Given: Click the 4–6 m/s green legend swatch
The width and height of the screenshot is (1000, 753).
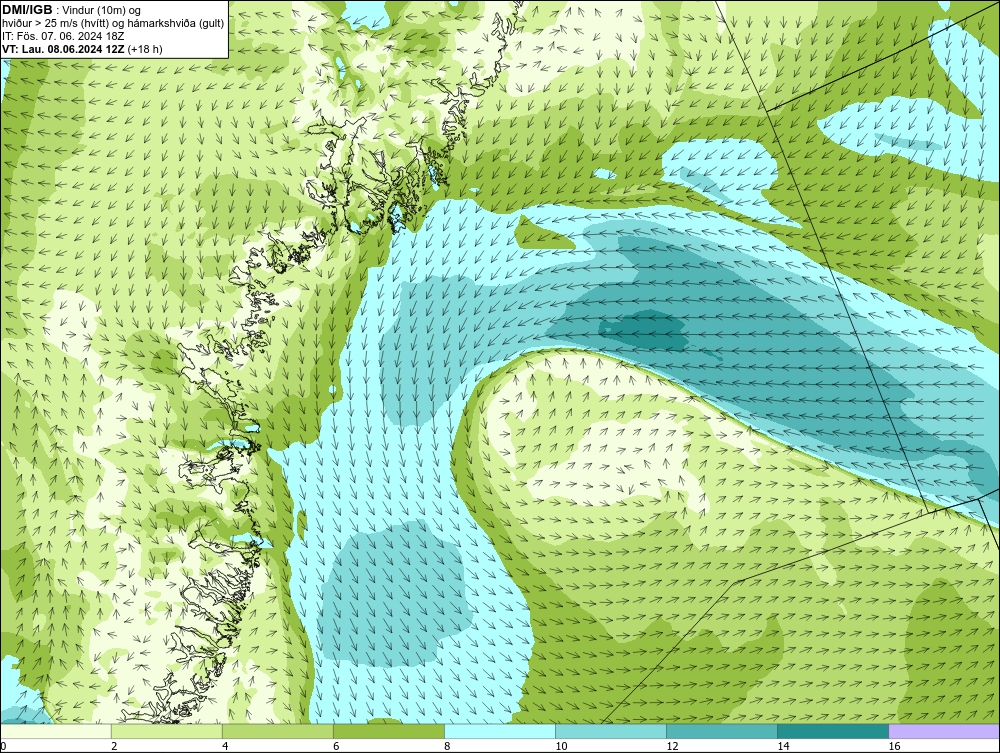Looking at the screenshot, I should coord(278,731).
